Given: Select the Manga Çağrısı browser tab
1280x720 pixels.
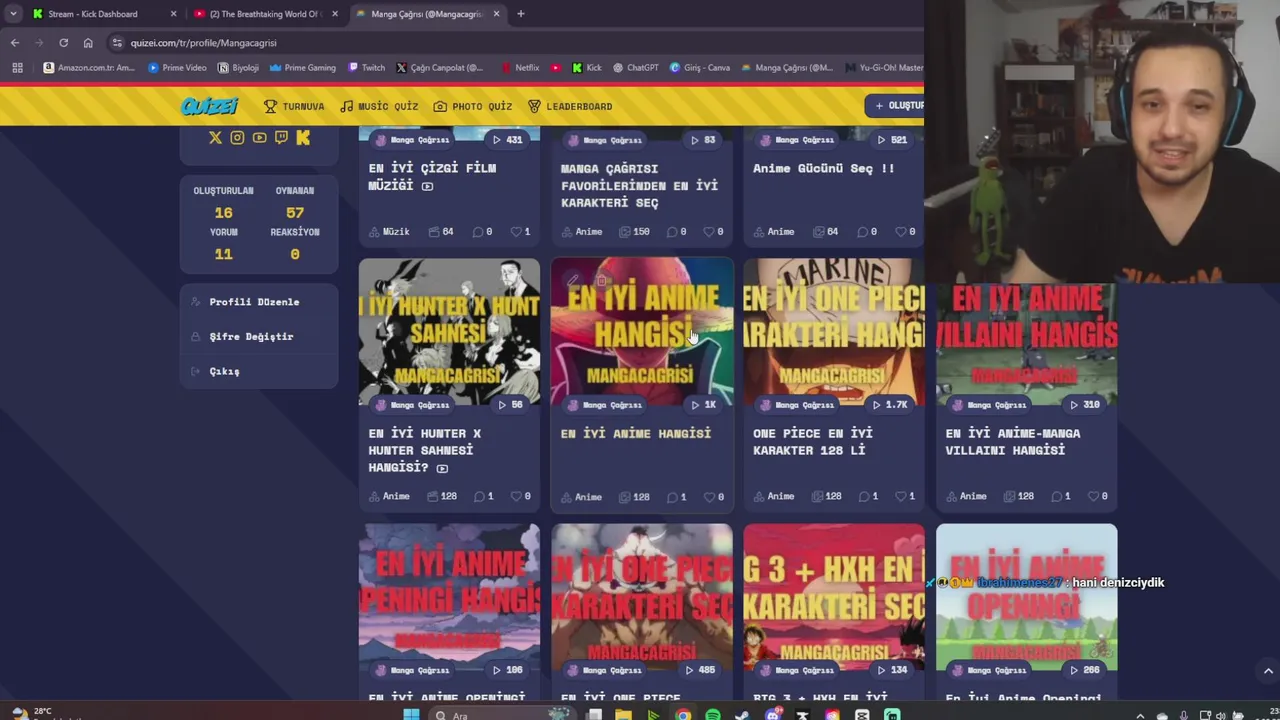Looking at the screenshot, I should [427, 14].
